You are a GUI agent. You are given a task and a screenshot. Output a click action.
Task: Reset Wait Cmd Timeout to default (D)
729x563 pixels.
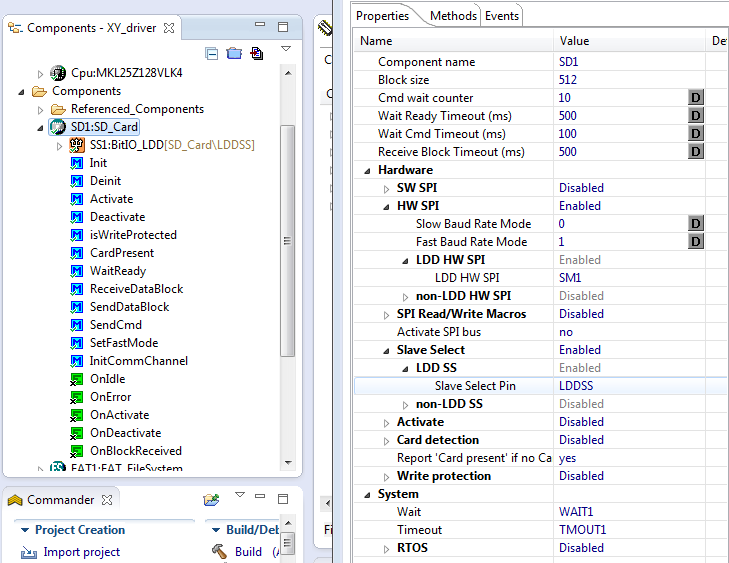click(x=696, y=134)
